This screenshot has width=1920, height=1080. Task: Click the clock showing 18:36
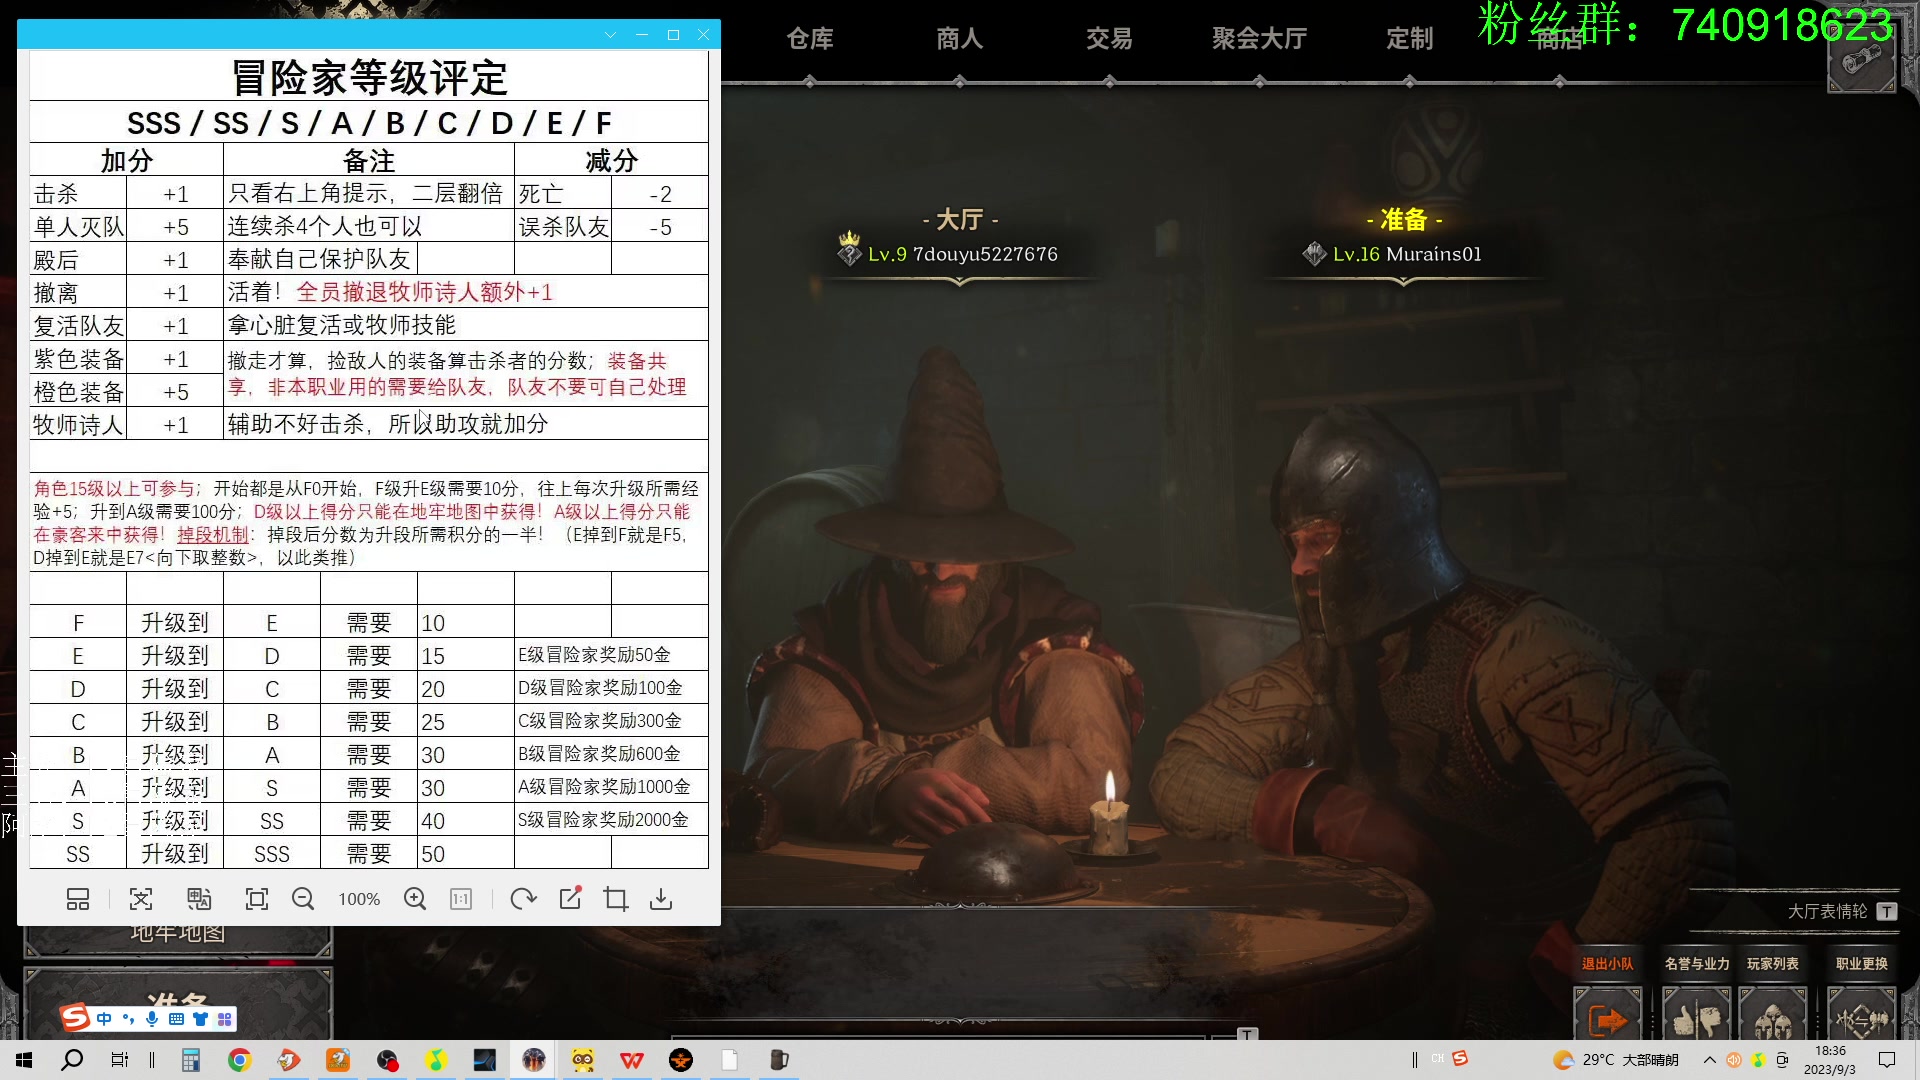(x=1830, y=1060)
